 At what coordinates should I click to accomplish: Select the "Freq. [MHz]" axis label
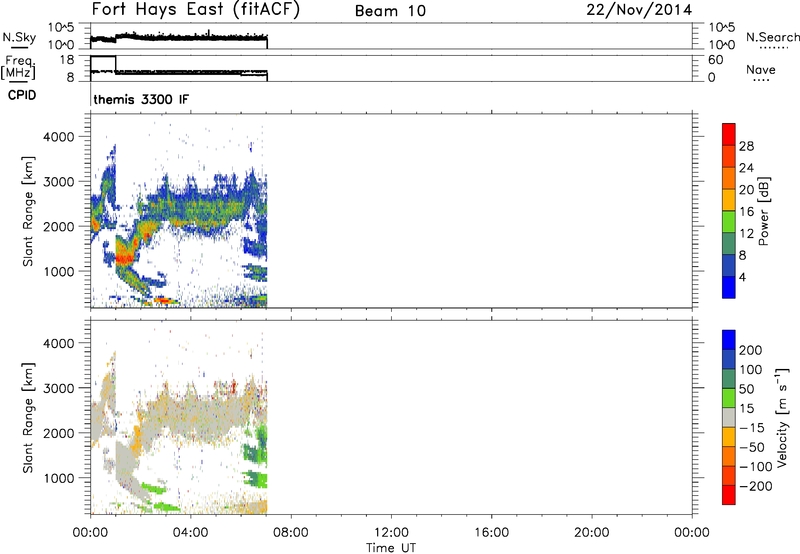[x=19, y=68]
